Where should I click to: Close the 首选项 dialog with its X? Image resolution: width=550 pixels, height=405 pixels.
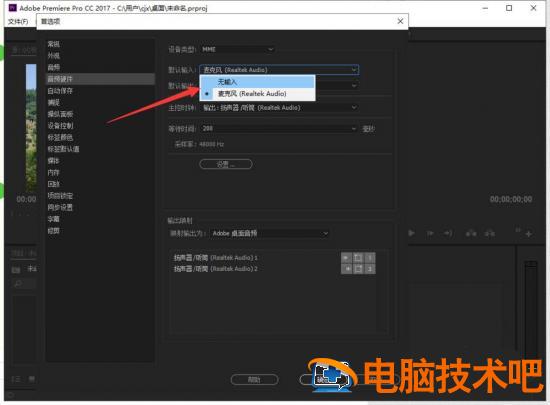coord(400,21)
